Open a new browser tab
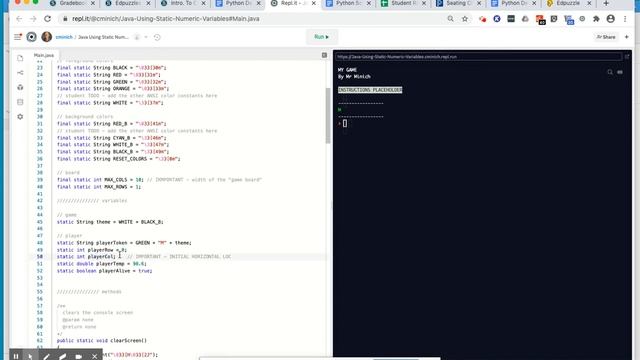Image resolution: width=640 pixels, height=360 pixels. pos(606,3)
